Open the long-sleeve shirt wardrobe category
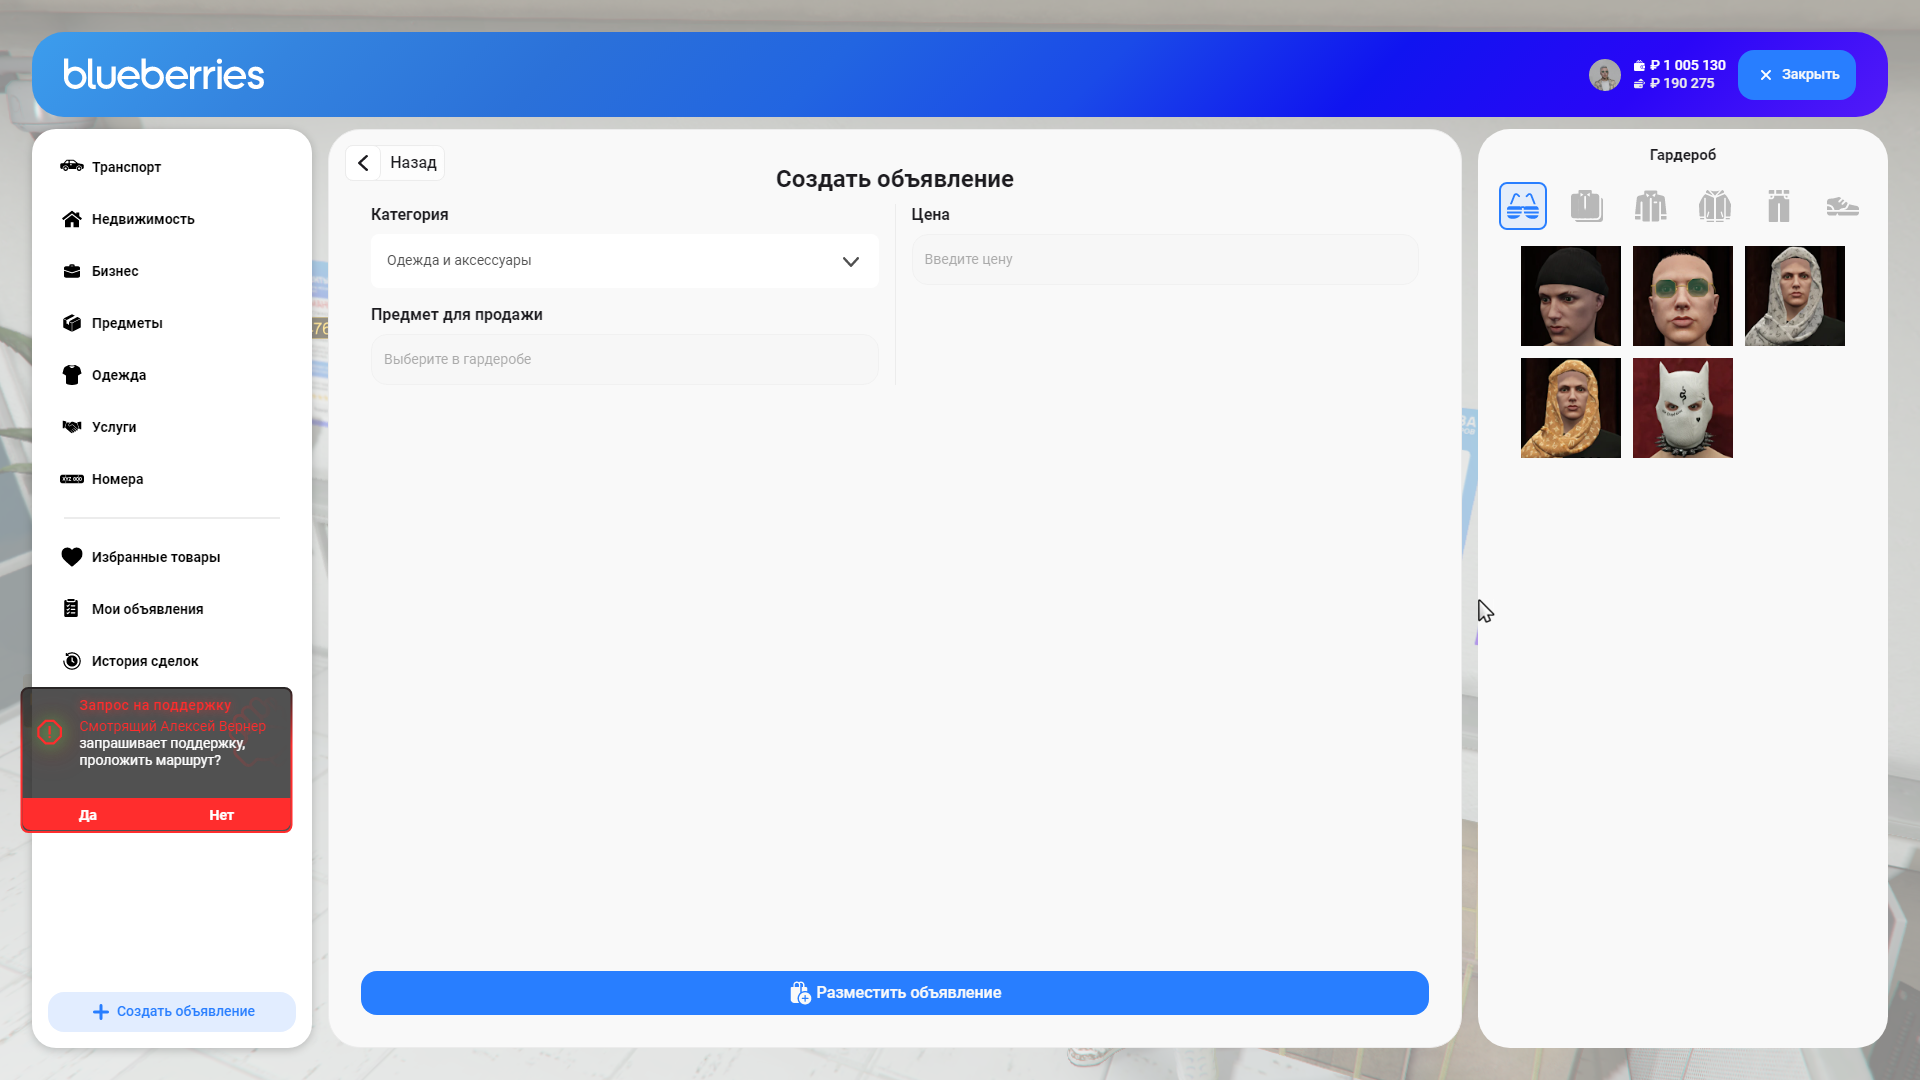 (x=1650, y=206)
